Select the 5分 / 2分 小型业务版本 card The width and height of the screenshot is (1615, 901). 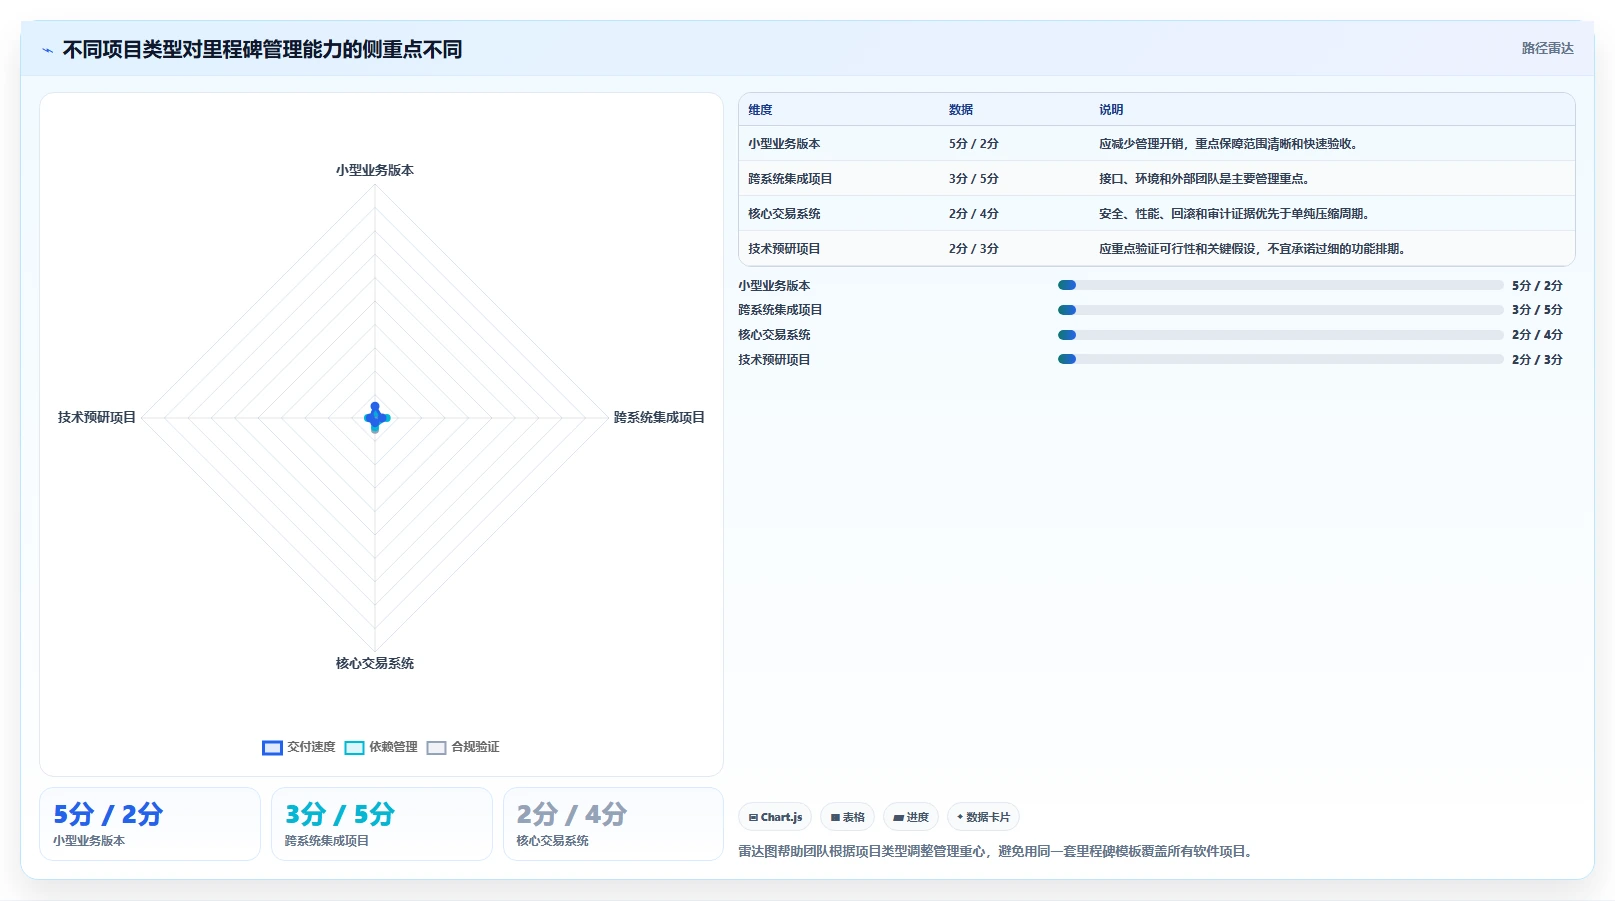pyautogui.click(x=150, y=824)
